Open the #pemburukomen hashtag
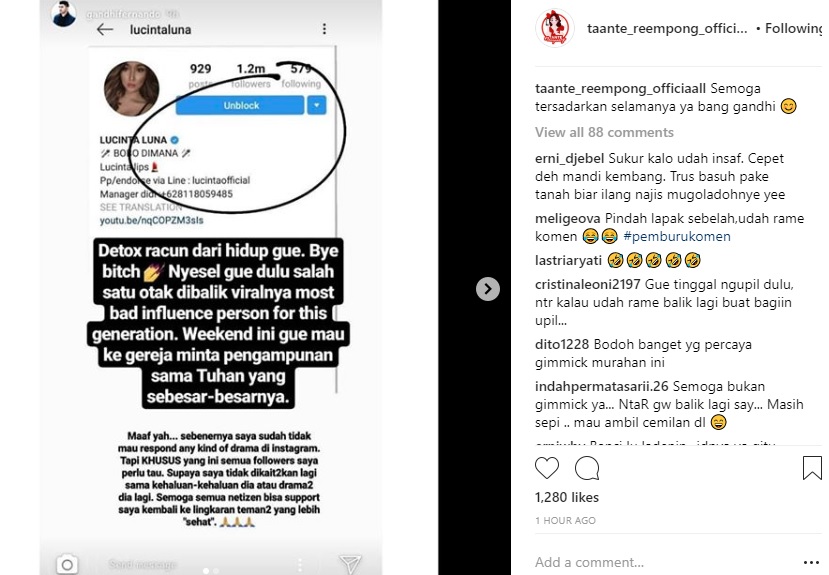 [x=677, y=236]
